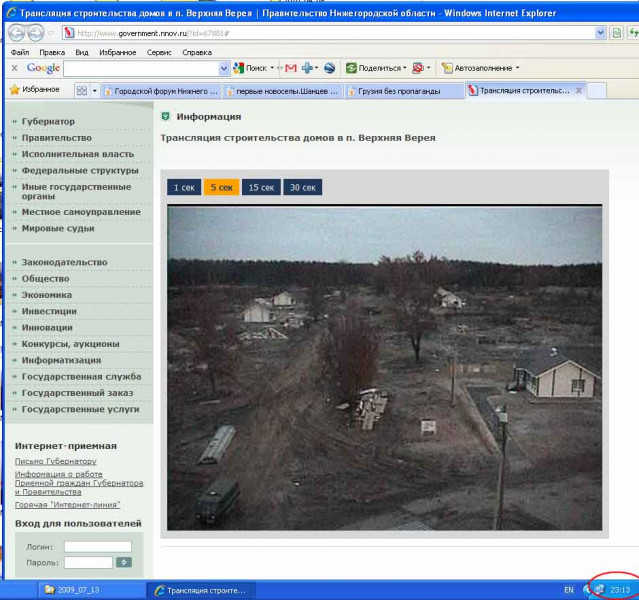Viewport: 639px width, 600px height.
Task: Click the address bar URL field
Action: [328, 33]
